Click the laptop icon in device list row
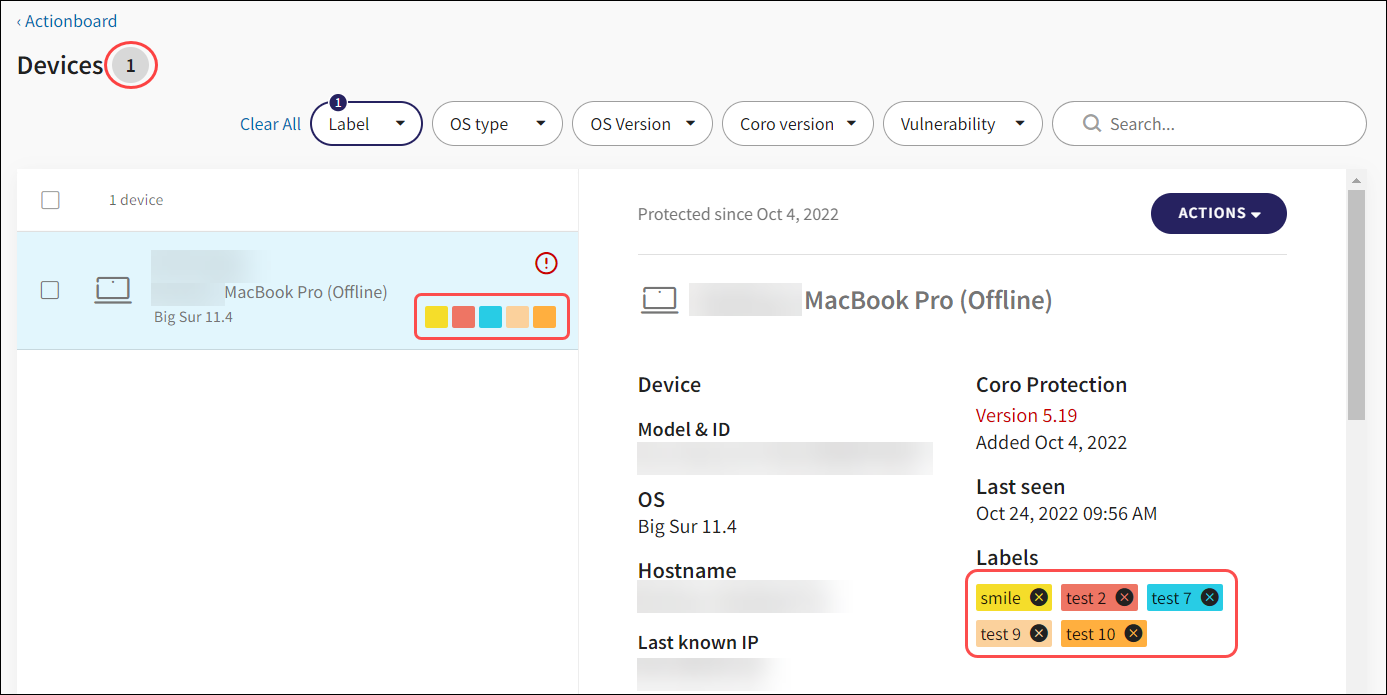1387x695 pixels. point(113,290)
